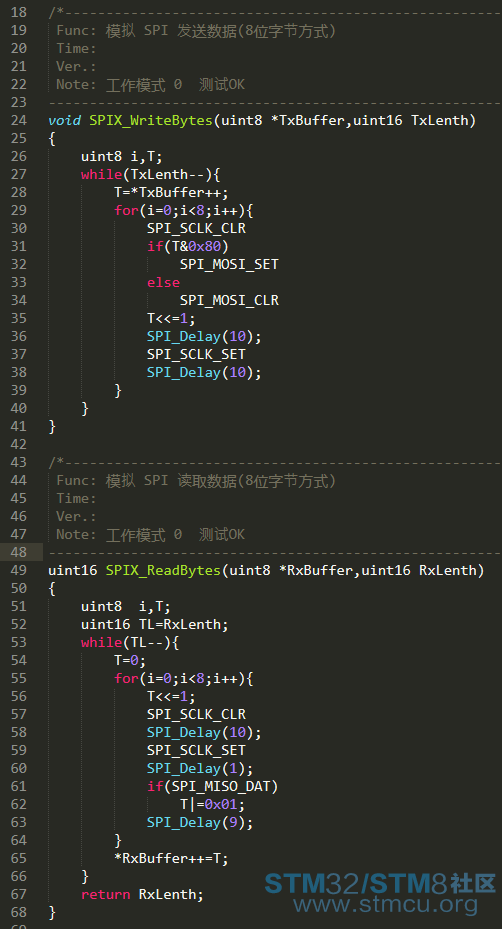Select line number 41 in the gutter
The width and height of the screenshot is (502, 929).
click(18, 427)
